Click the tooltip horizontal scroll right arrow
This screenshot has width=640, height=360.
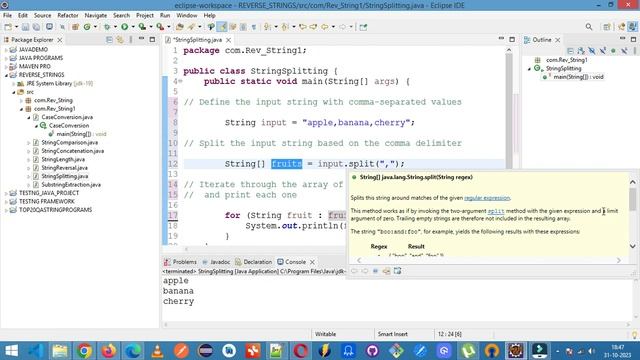(x=619, y=260)
